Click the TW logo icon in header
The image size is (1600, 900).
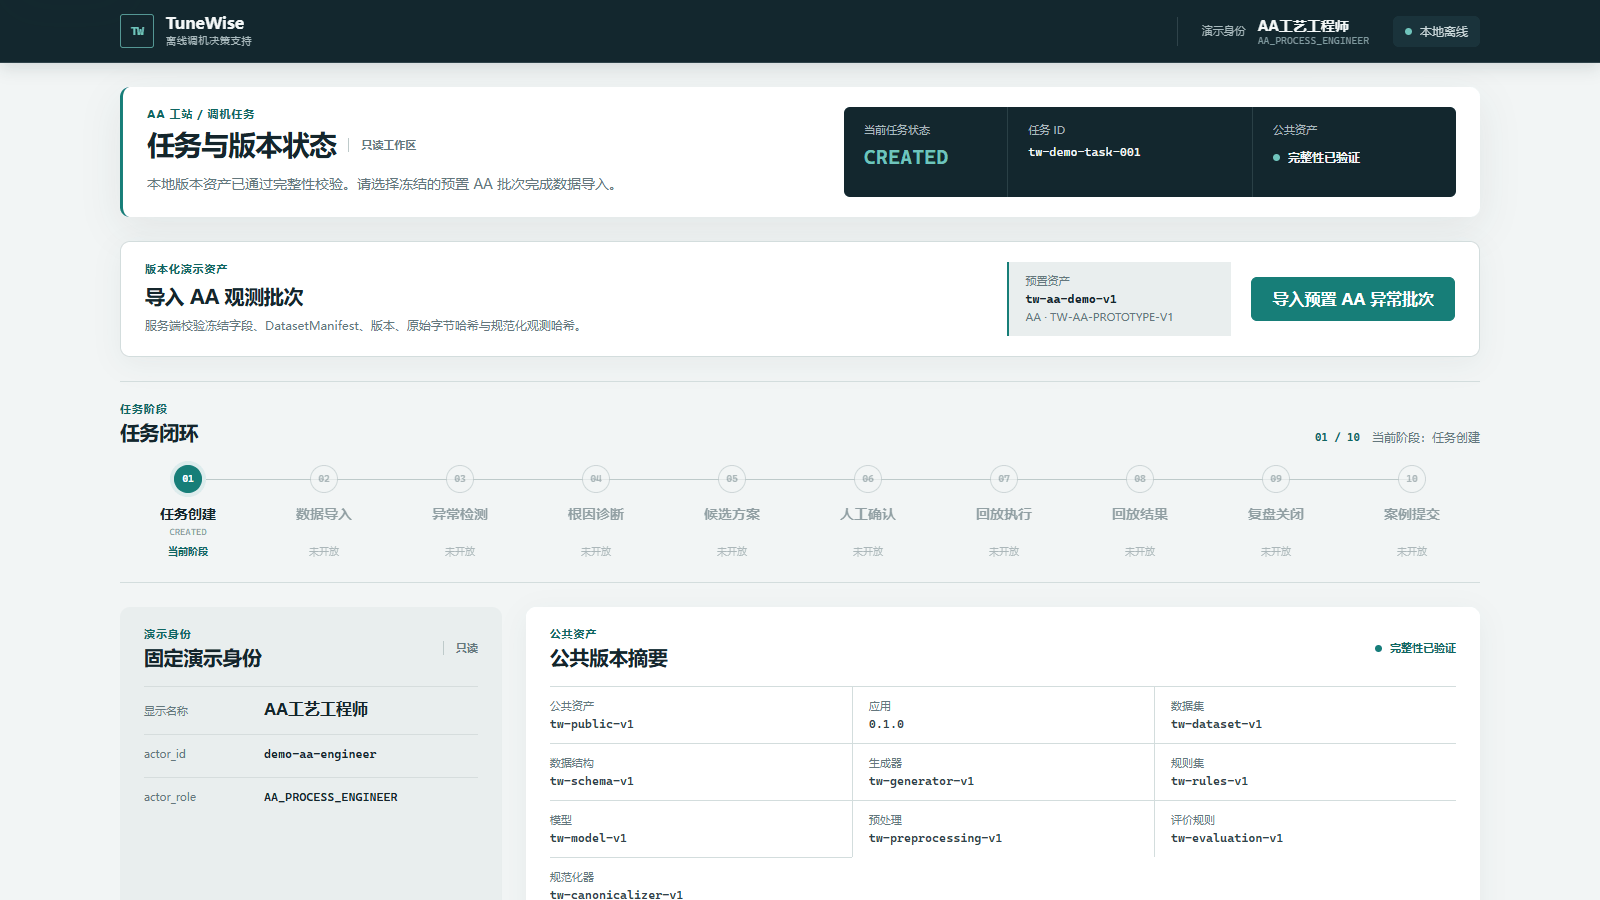tap(137, 31)
